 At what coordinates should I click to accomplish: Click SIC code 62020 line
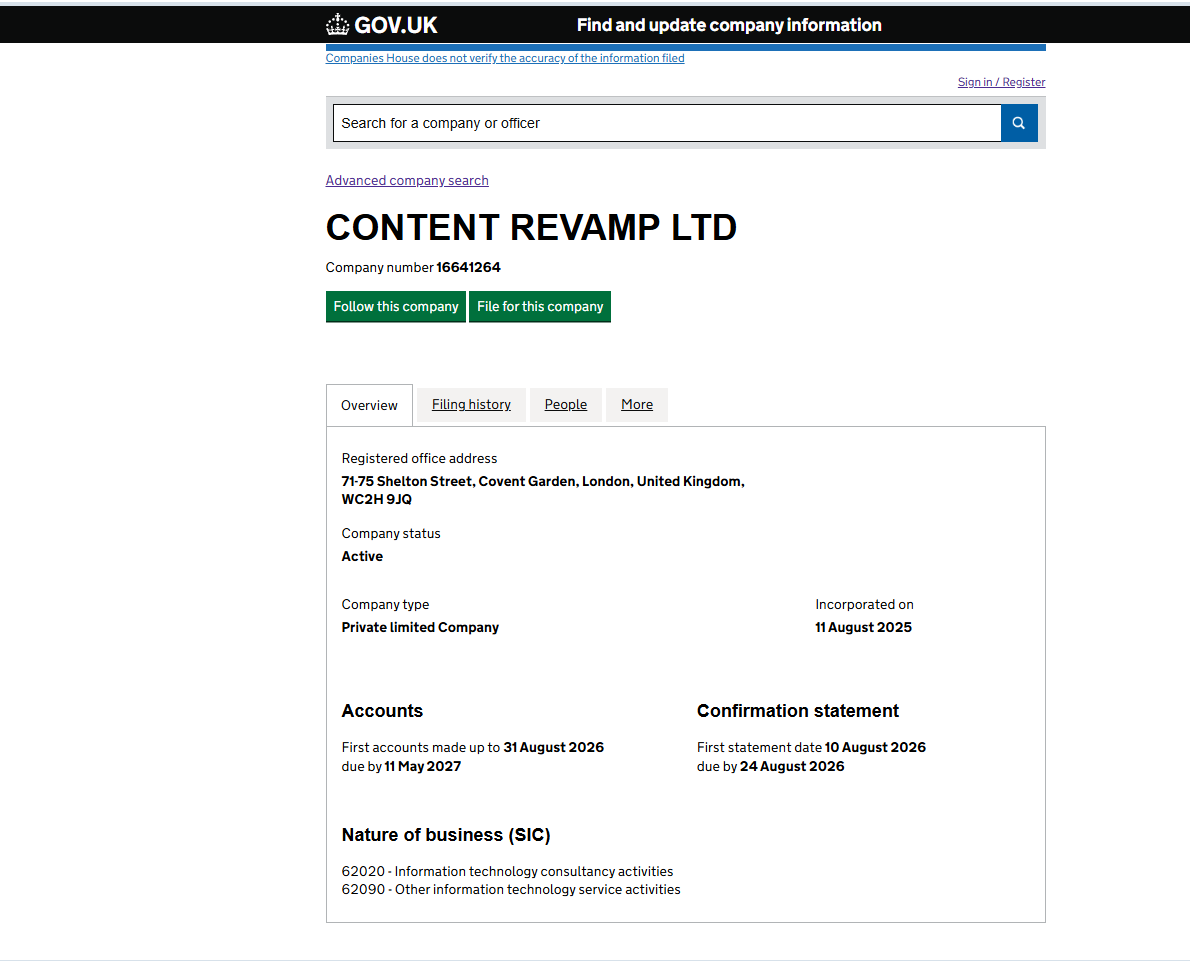click(x=507, y=871)
